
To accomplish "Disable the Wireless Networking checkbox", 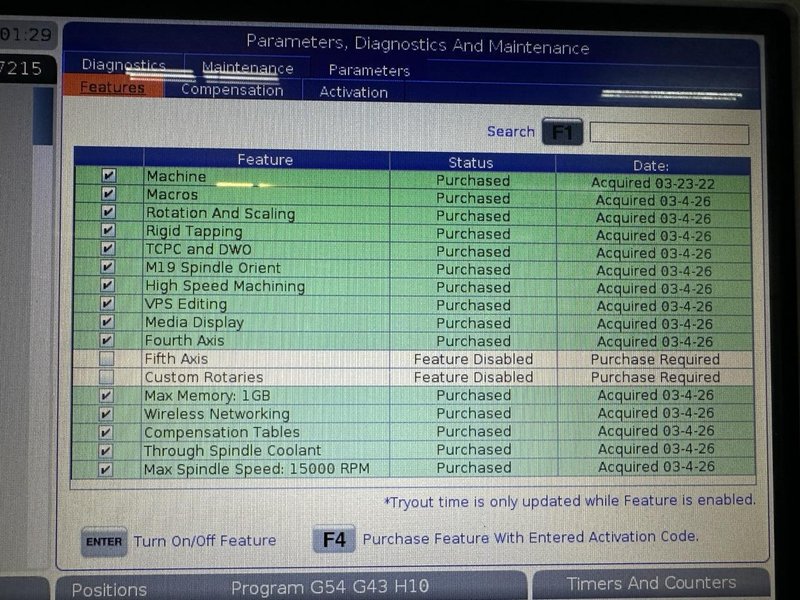I will pyautogui.click(x=107, y=414).
